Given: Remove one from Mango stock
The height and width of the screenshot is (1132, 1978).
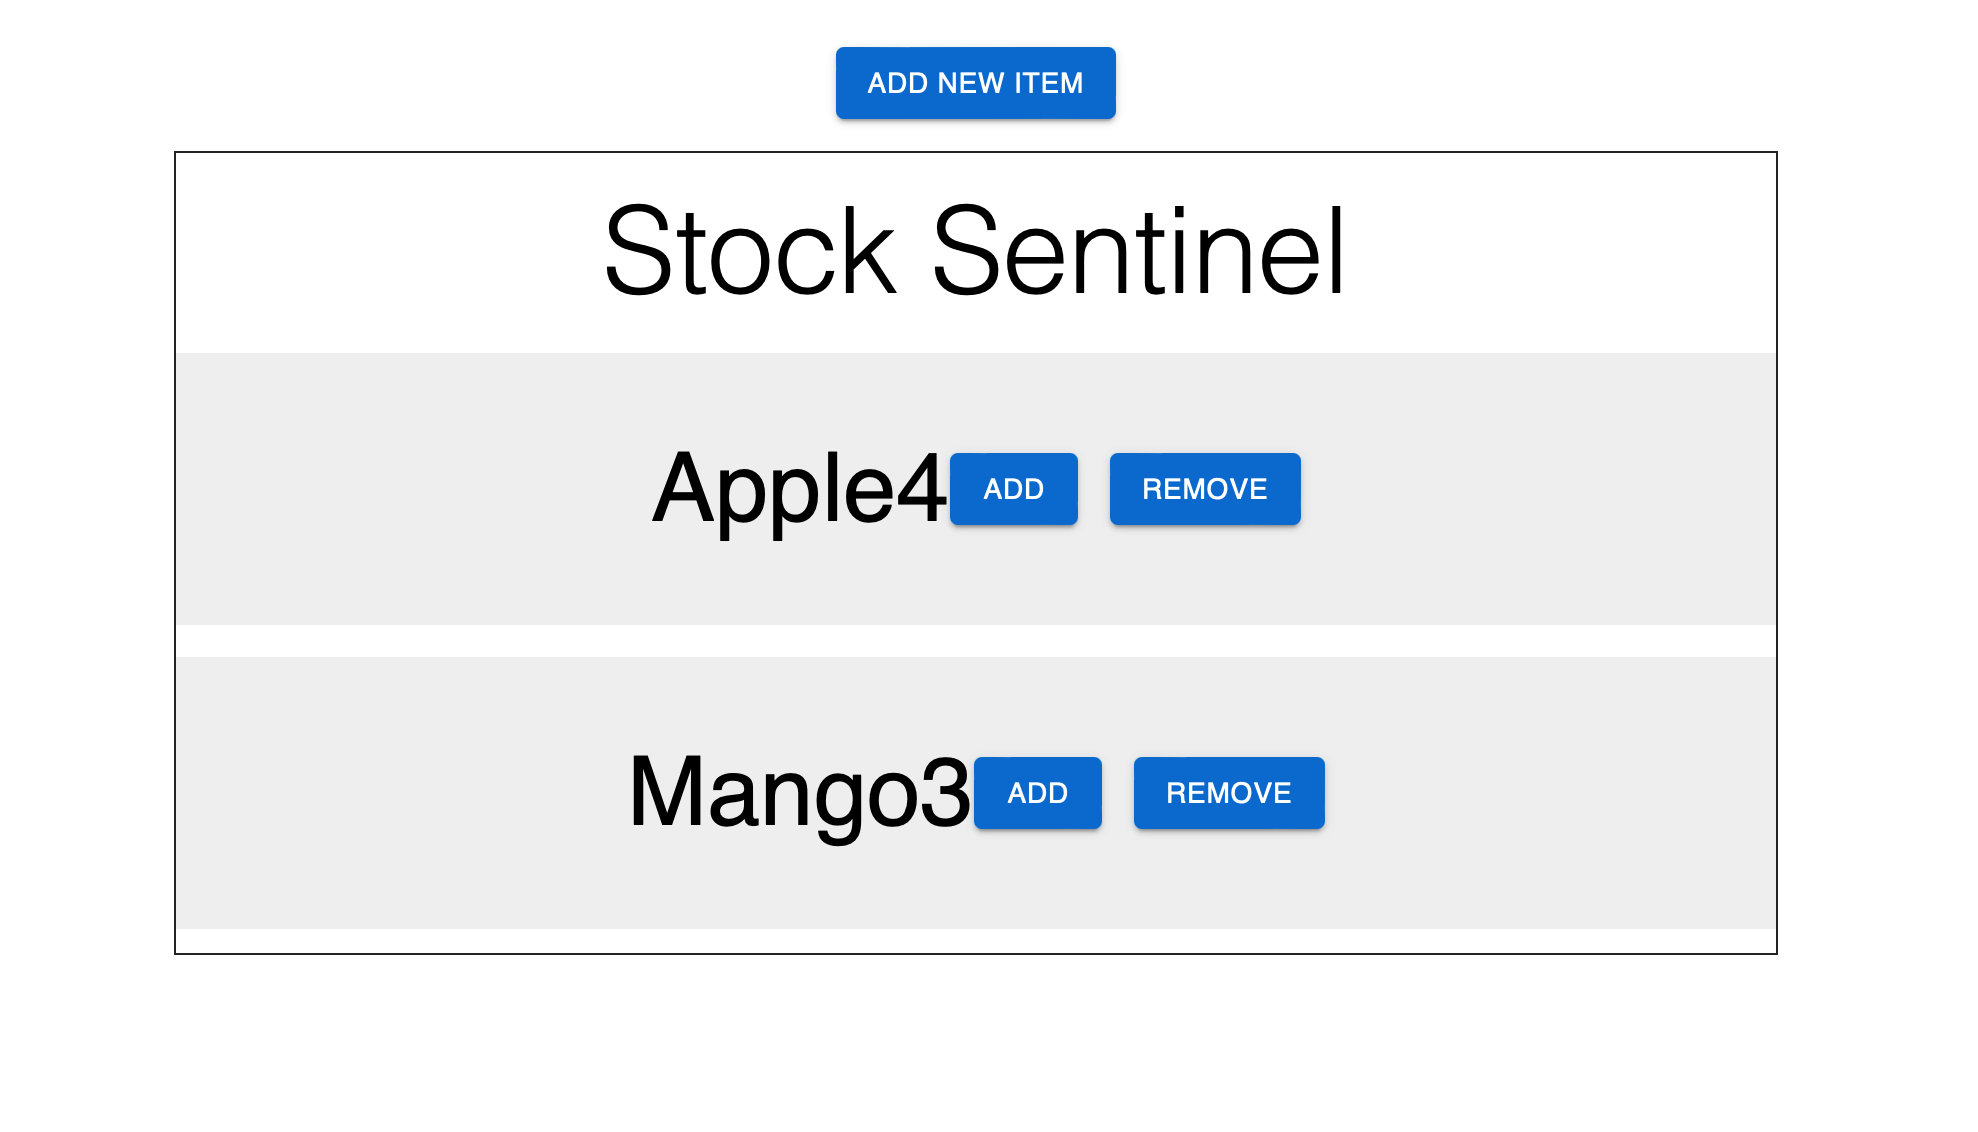Looking at the screenshot, I should [1229, 793].
